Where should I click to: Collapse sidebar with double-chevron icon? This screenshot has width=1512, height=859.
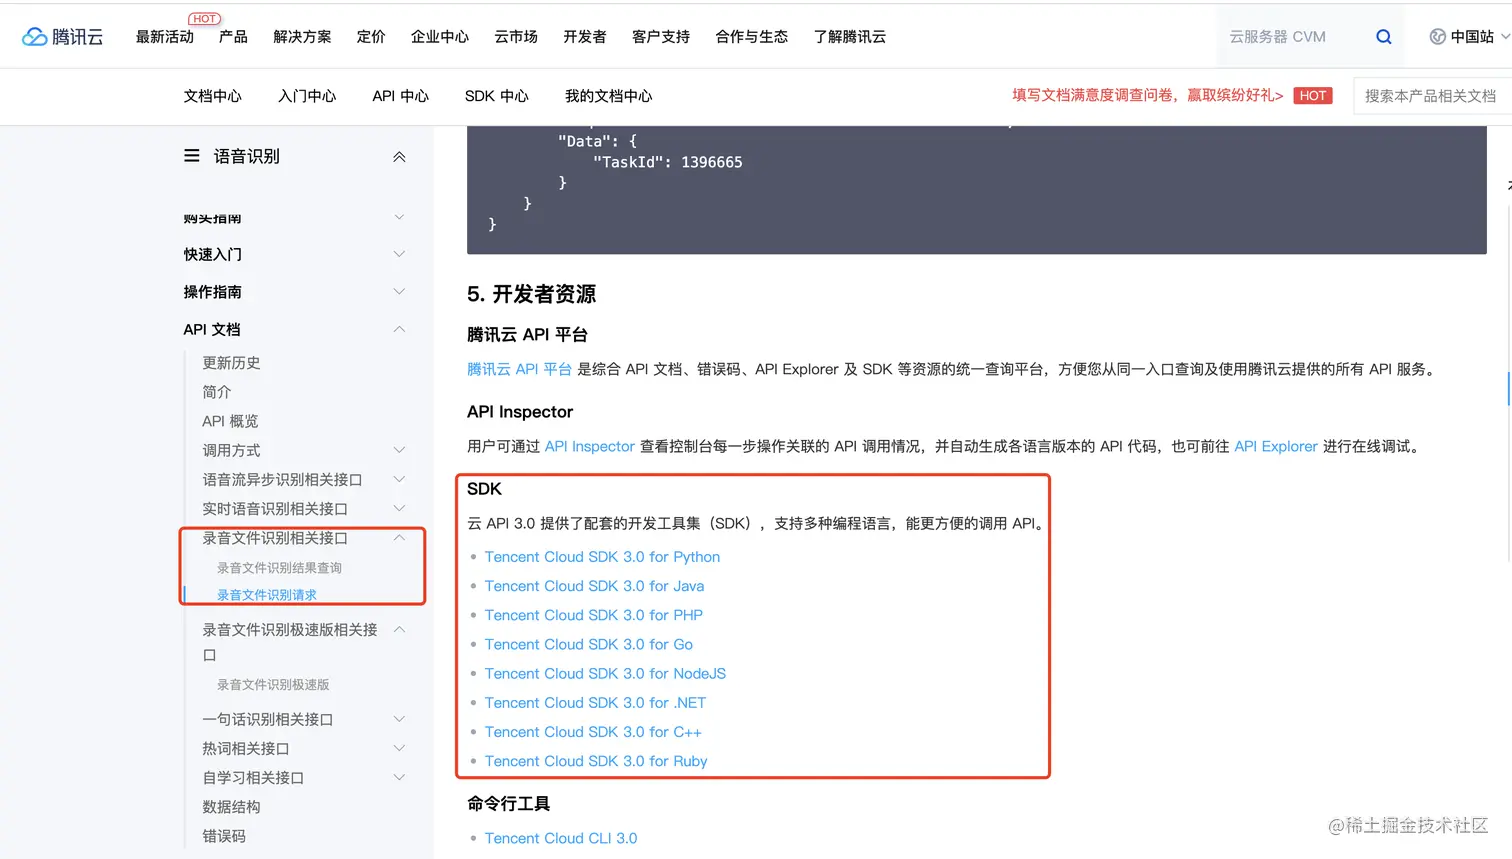(x=399, y=157)
